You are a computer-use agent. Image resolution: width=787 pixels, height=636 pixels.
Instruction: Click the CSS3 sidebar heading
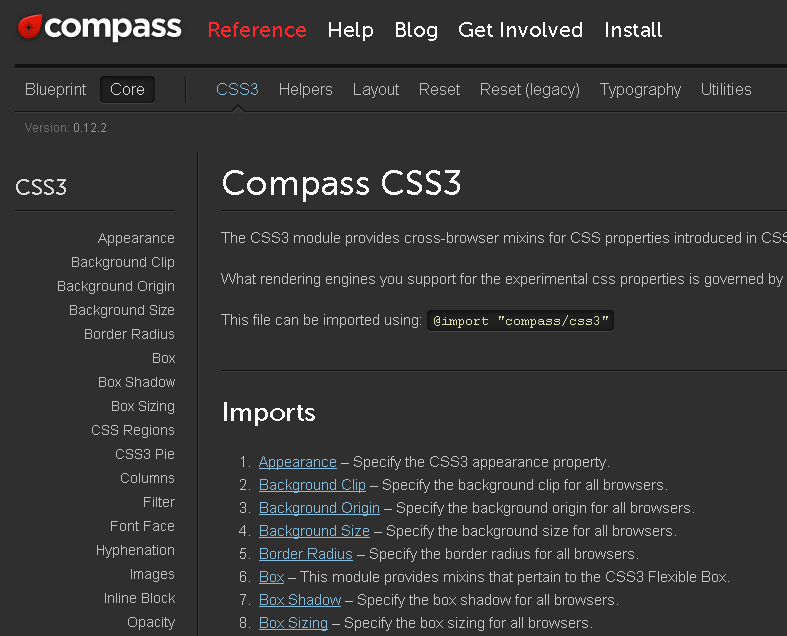coord(41,187)
